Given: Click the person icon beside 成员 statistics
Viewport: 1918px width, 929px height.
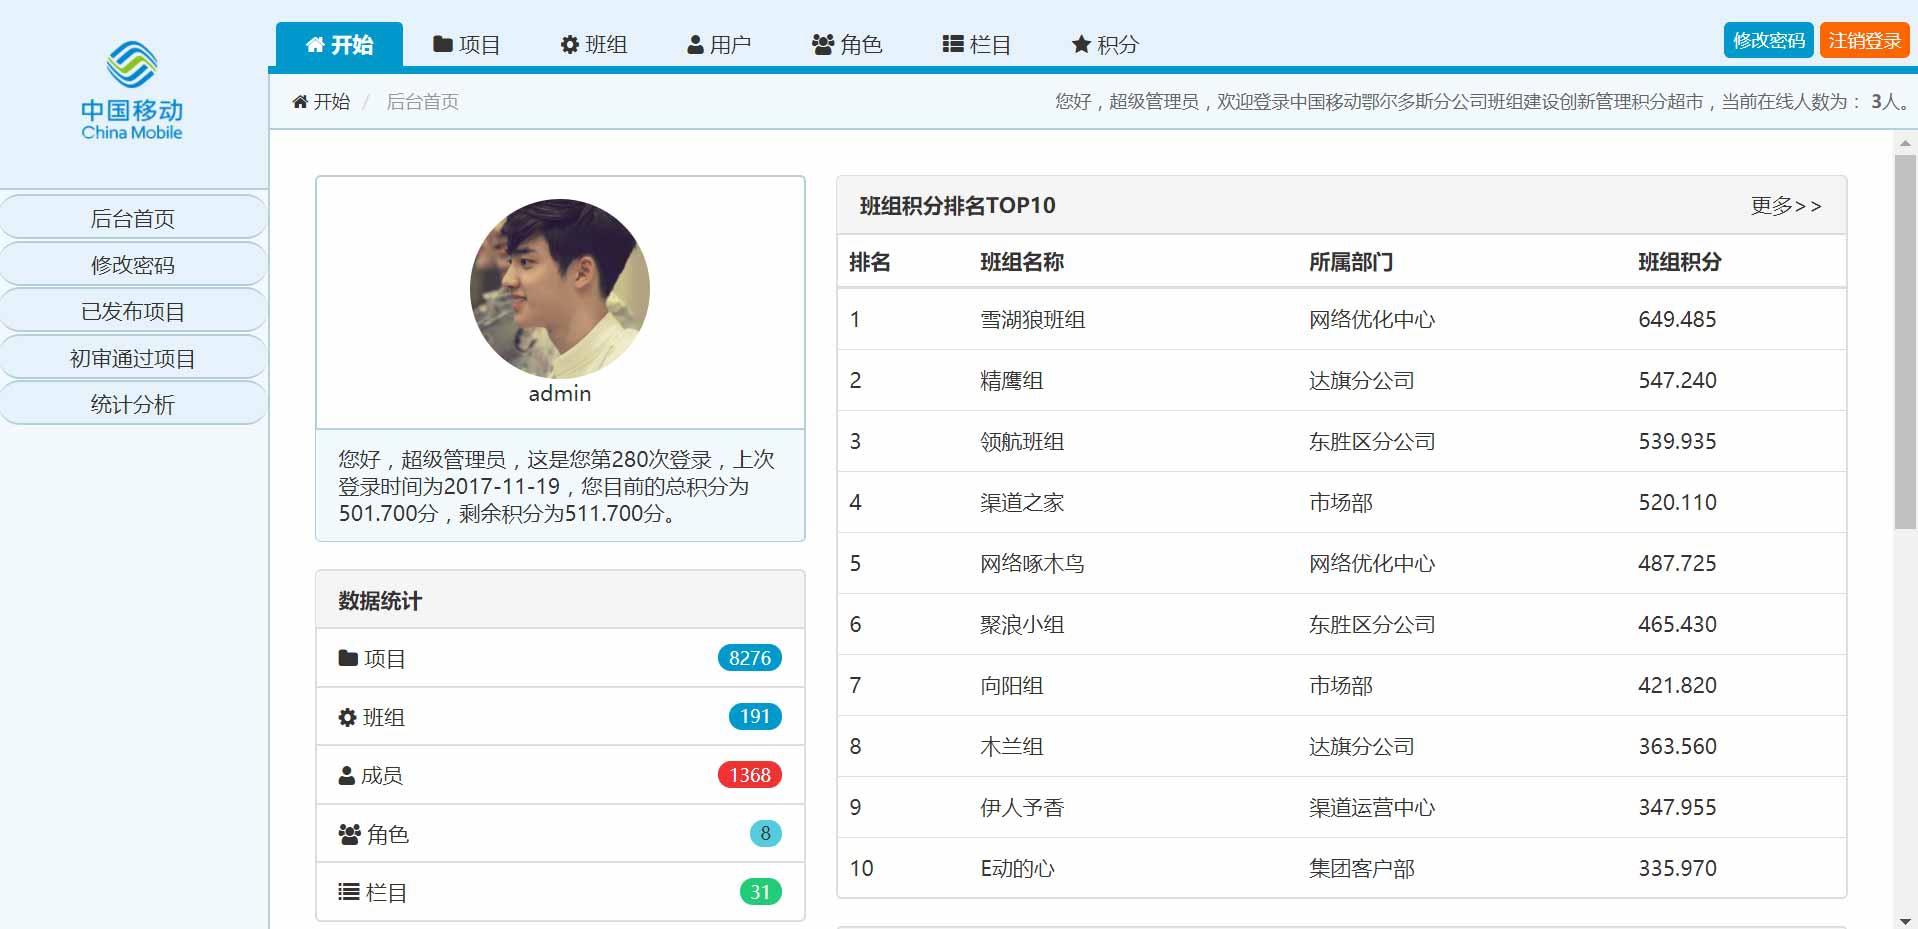Looking at the screenshot, I should (x=347, y=775).
